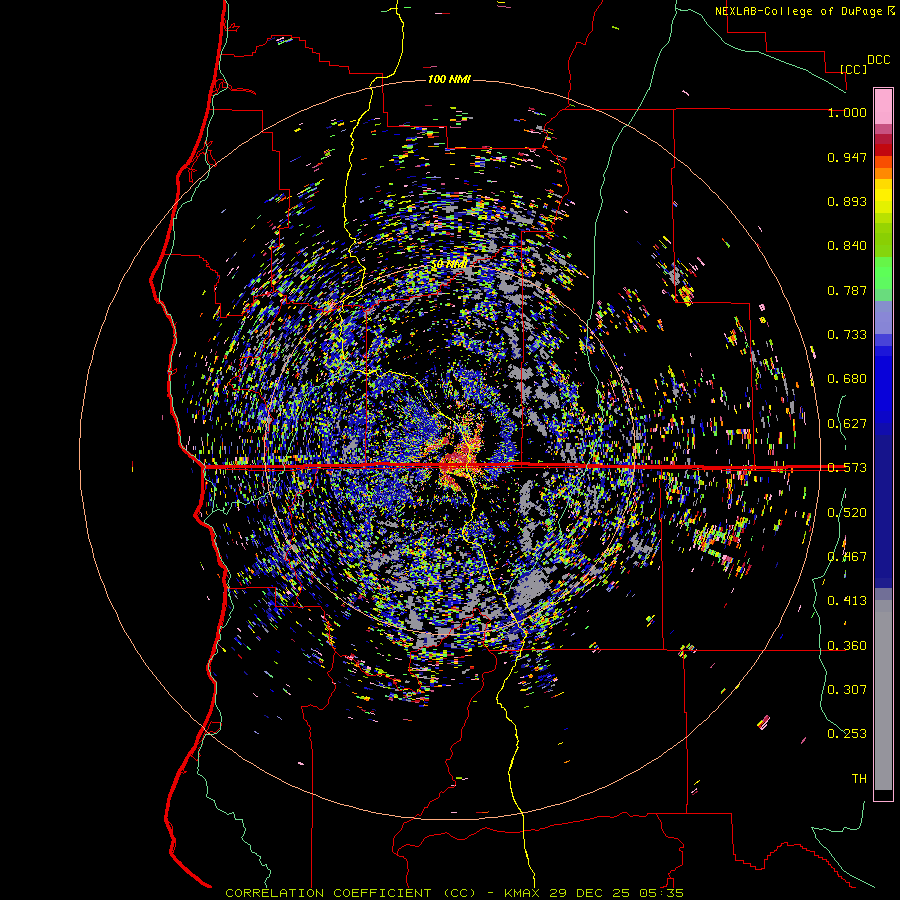Select the 0.360 scale value
This screenshot has height=900, width=900.
tap(847, 646)
